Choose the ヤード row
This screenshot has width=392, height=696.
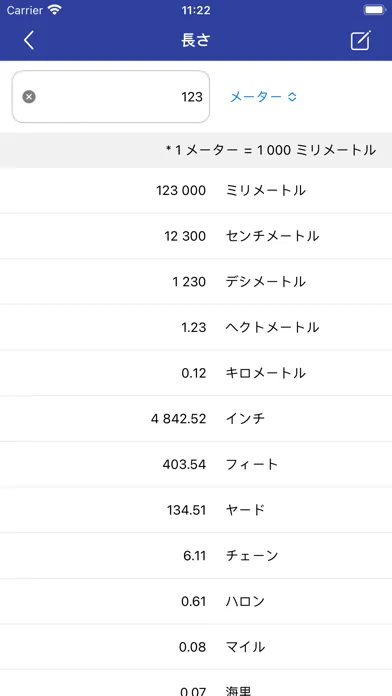tap(196, 510)
